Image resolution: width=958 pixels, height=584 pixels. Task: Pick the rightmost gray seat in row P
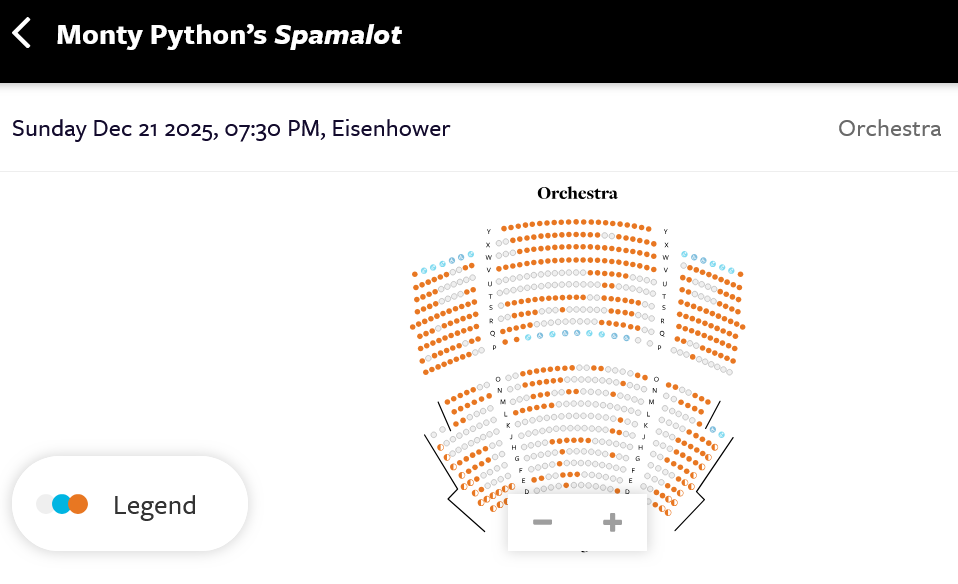tap(650, 343)
